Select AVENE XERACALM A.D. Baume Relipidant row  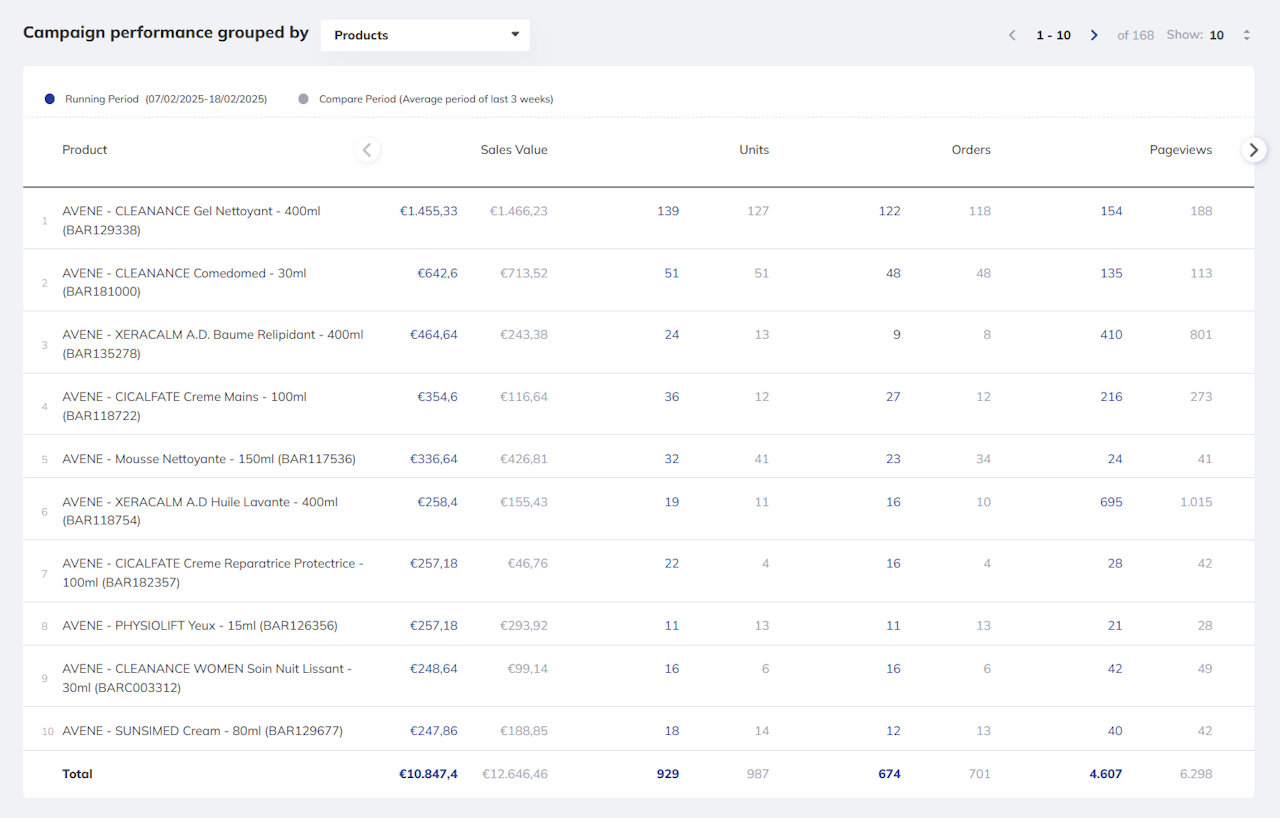point(212,344)
